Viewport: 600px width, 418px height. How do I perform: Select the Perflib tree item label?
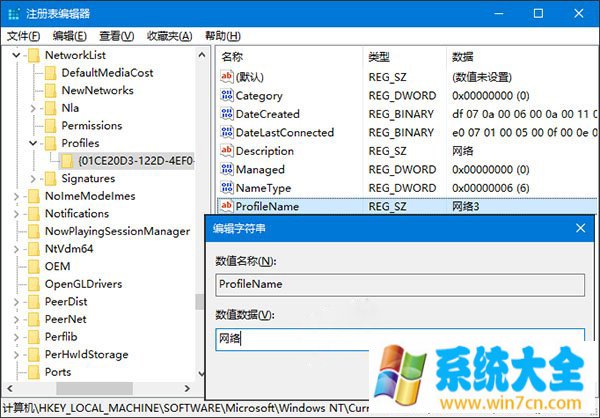click(x=61, y=337)
